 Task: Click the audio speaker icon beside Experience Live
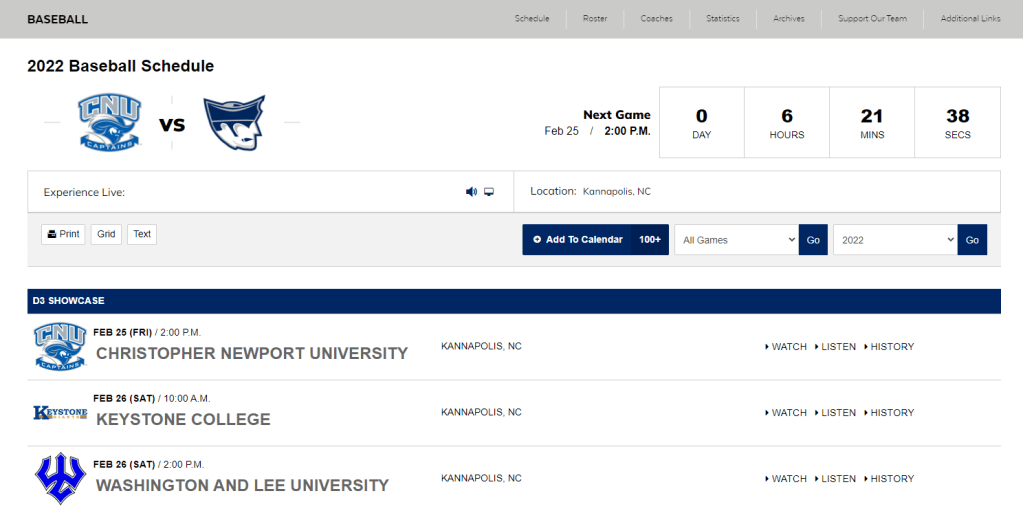click(x=471, y=192)
